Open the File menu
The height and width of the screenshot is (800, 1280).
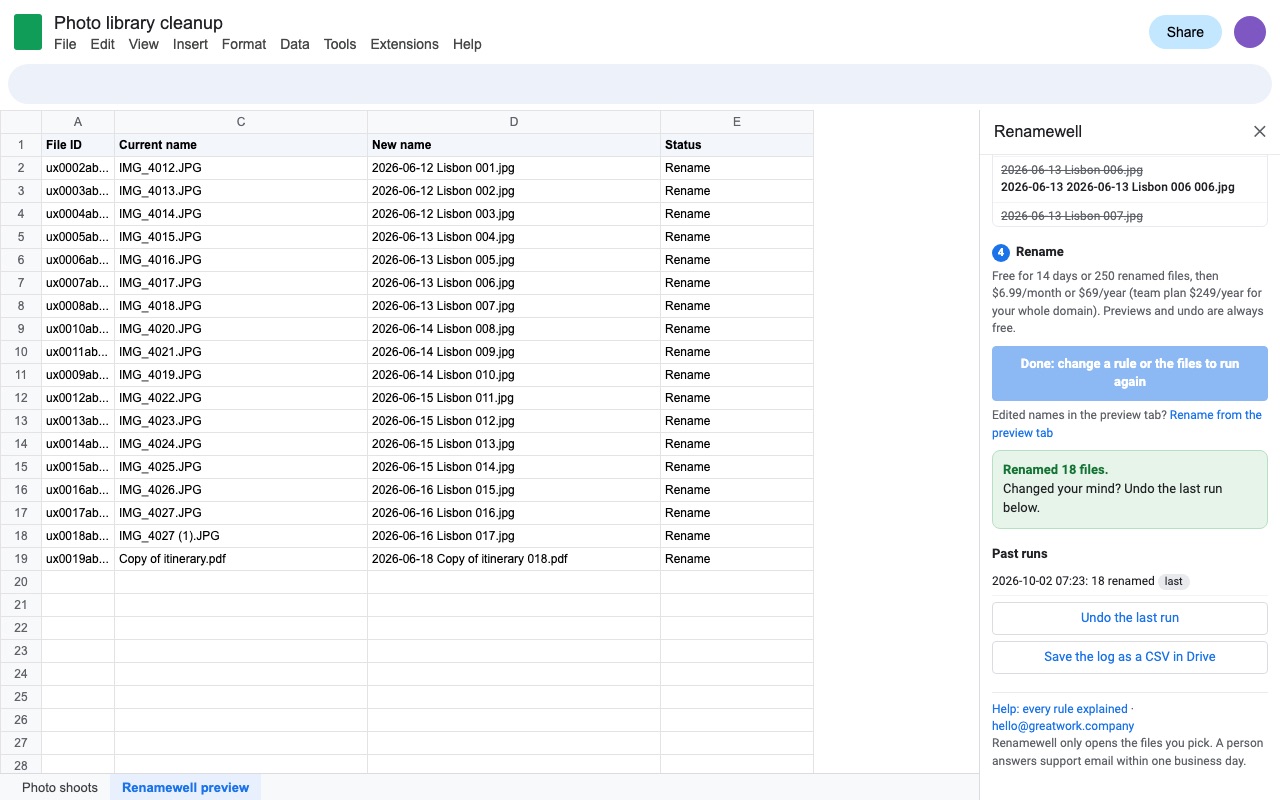(65, 44)
